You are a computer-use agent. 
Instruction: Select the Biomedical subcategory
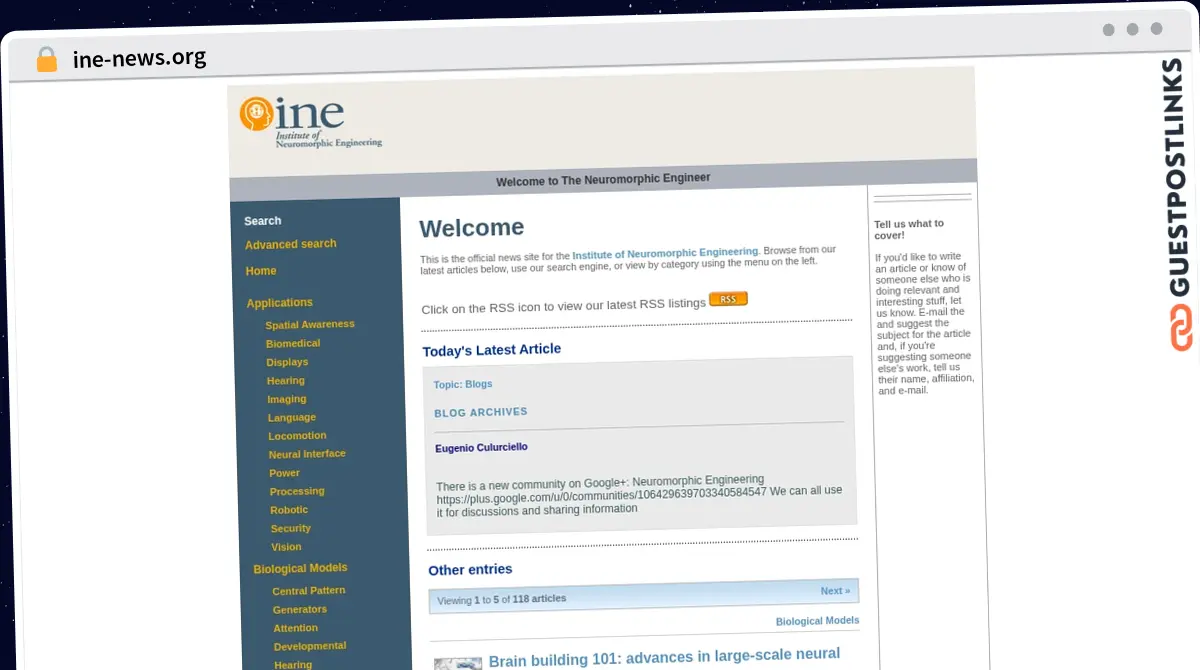[293, 343]
